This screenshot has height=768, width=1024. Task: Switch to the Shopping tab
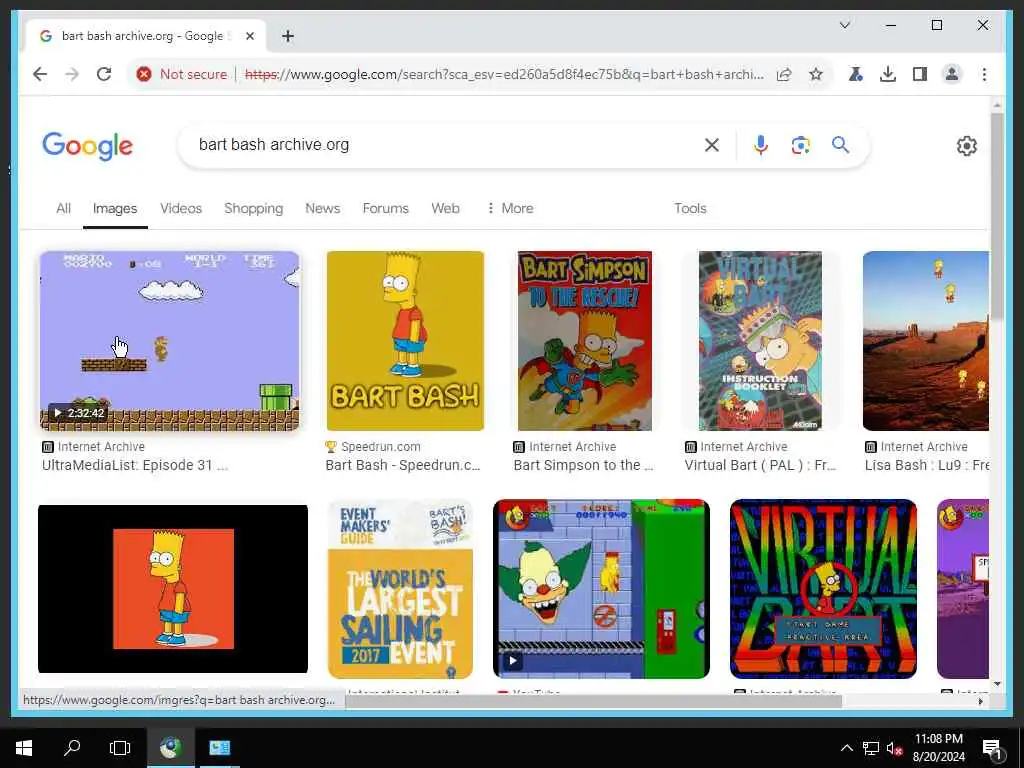pos(253,208)
